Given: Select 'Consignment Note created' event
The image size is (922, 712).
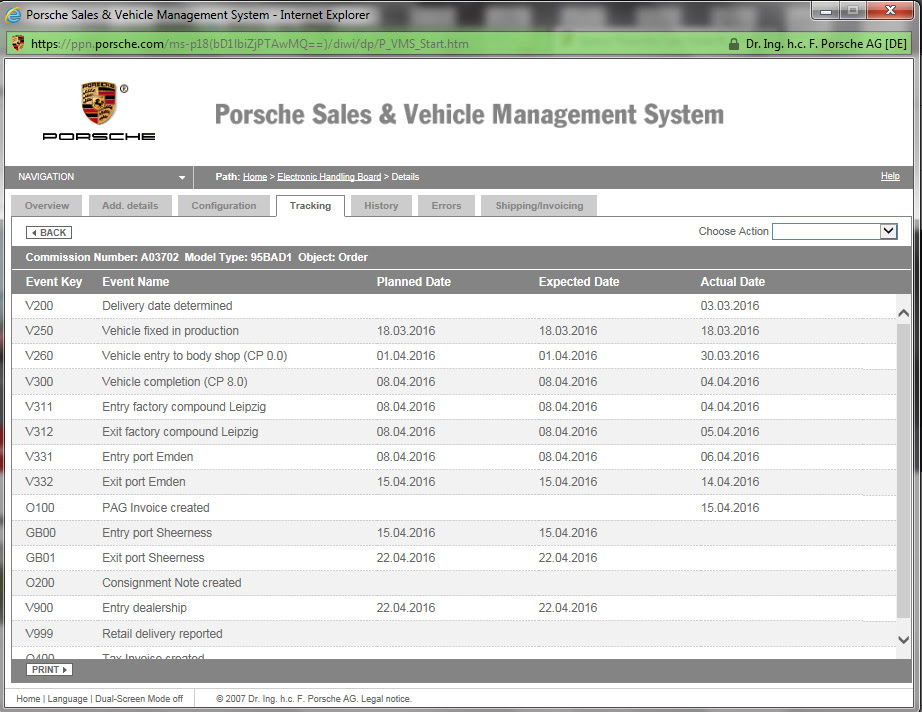Looking at the screenshot, I should [x=172, y=583].
